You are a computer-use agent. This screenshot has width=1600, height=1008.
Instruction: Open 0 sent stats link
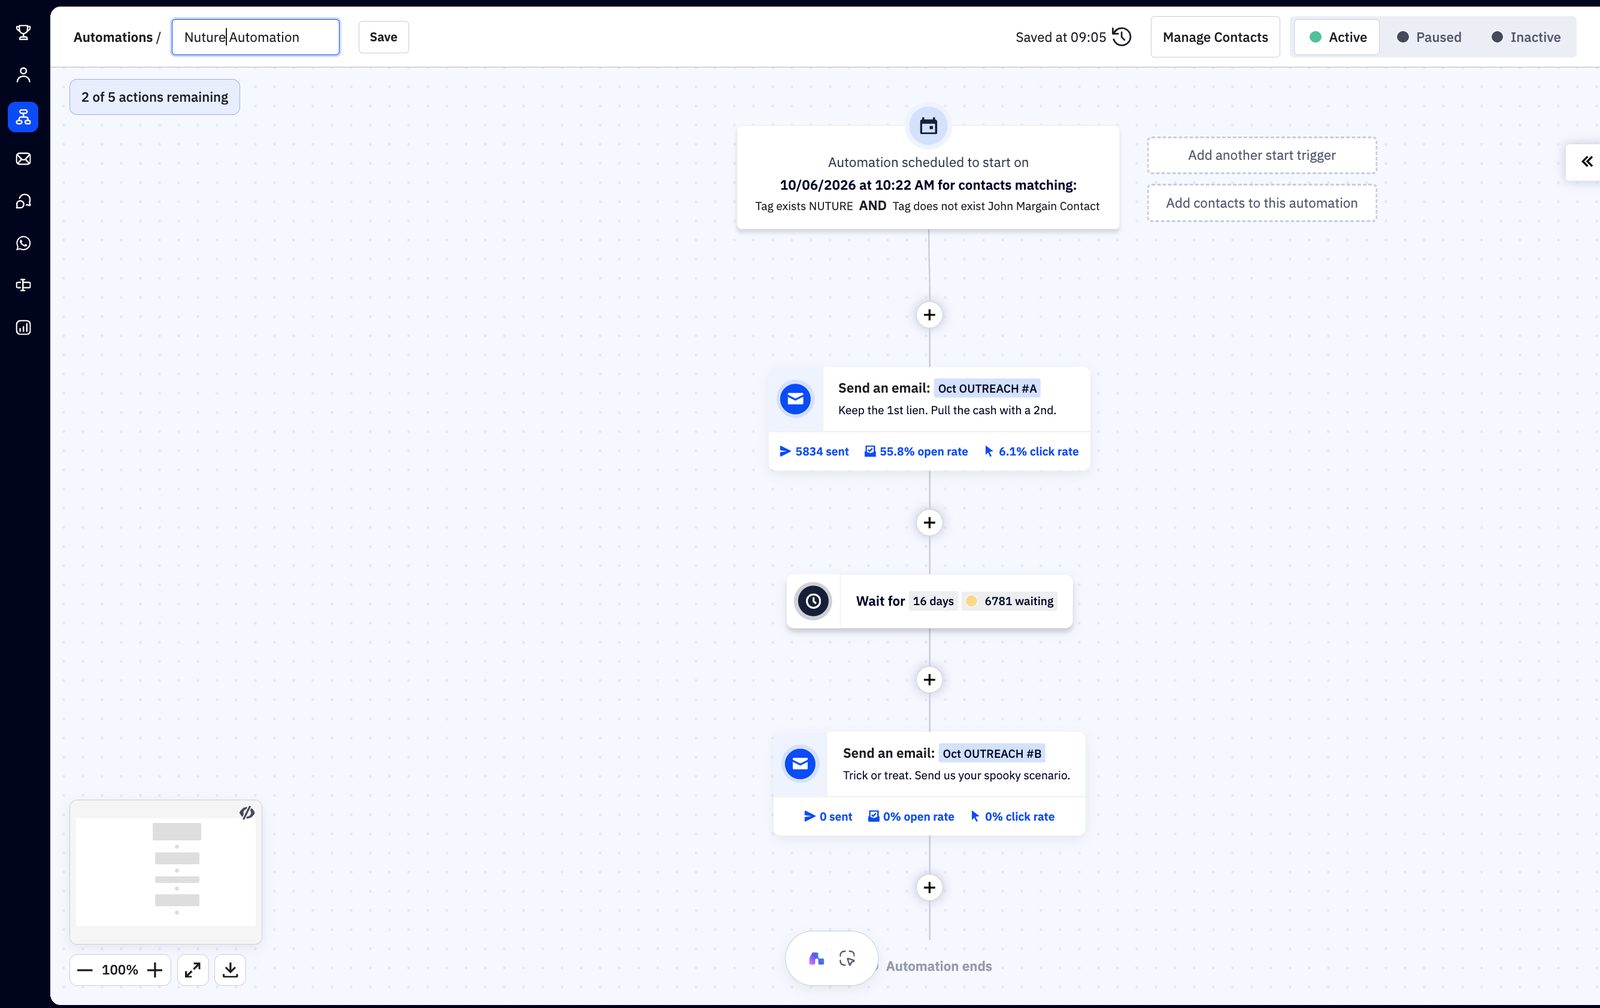click(828, 817)
